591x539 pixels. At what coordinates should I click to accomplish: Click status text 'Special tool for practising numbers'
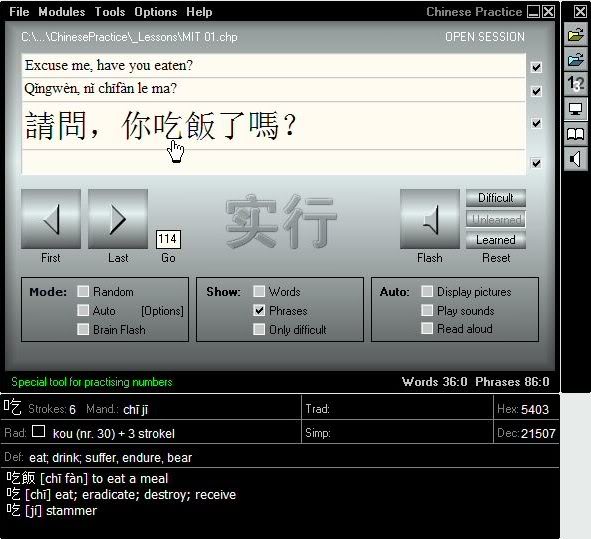[92, 382]
